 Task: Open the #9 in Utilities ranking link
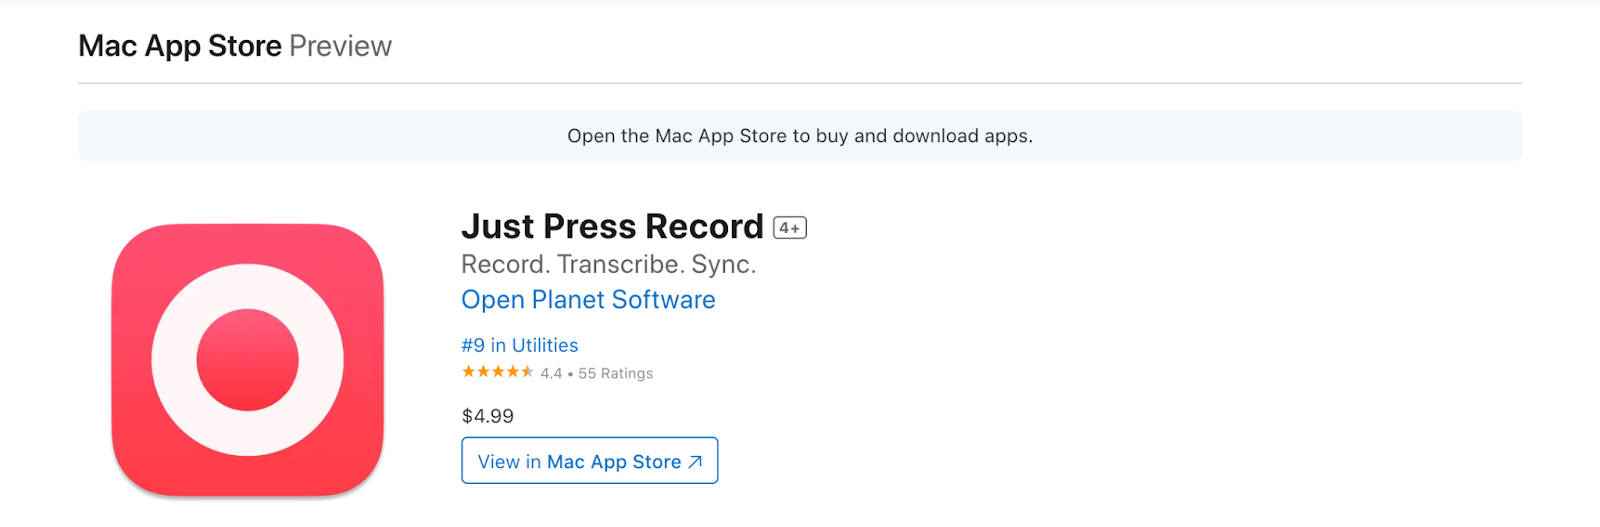tap(520, 345)
